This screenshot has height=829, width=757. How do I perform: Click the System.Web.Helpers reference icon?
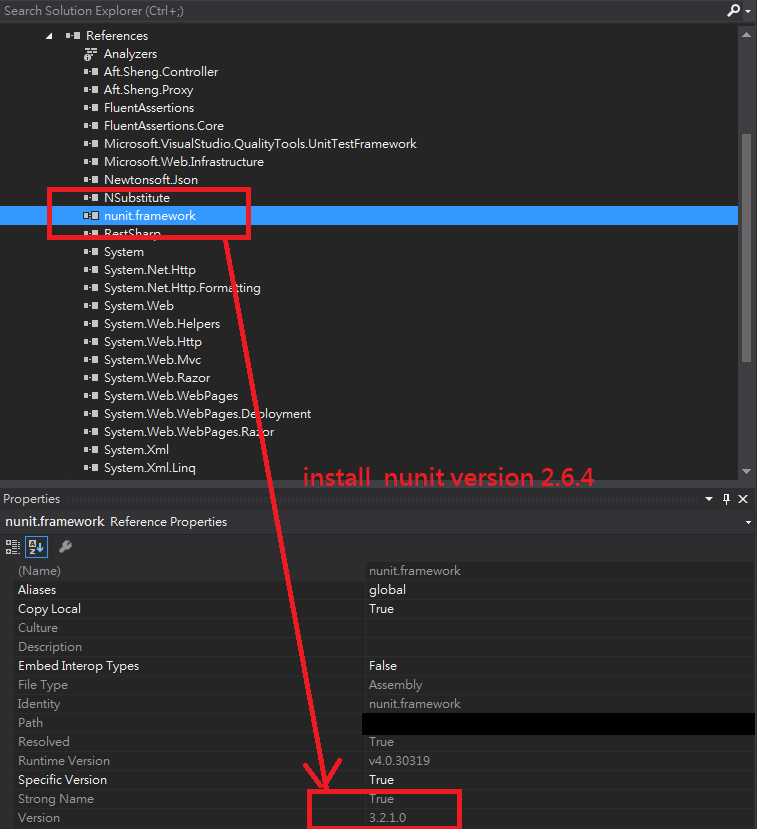coord(91,323)
